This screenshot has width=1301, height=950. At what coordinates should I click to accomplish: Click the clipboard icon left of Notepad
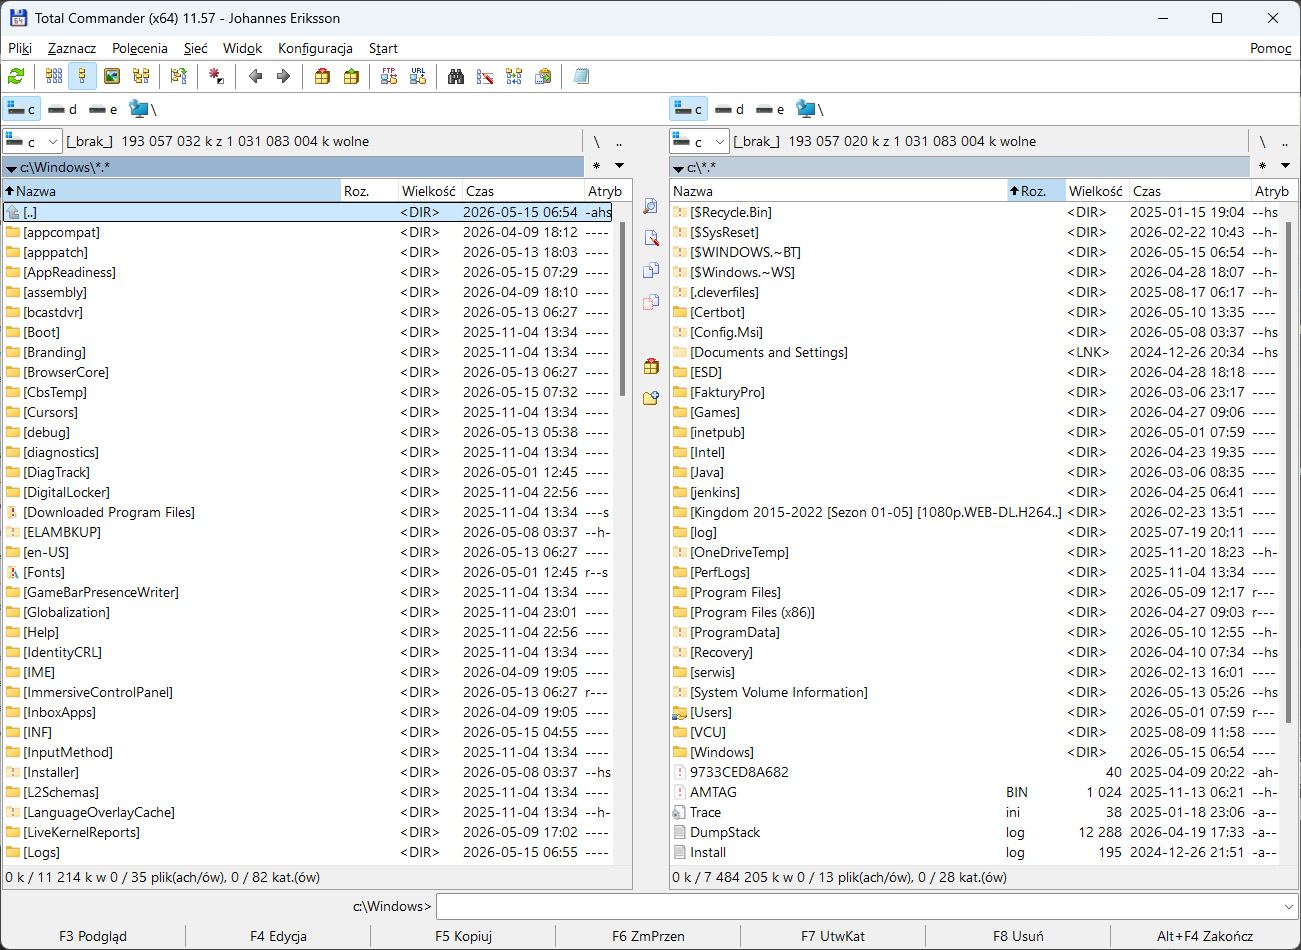[x=543, y=76]
